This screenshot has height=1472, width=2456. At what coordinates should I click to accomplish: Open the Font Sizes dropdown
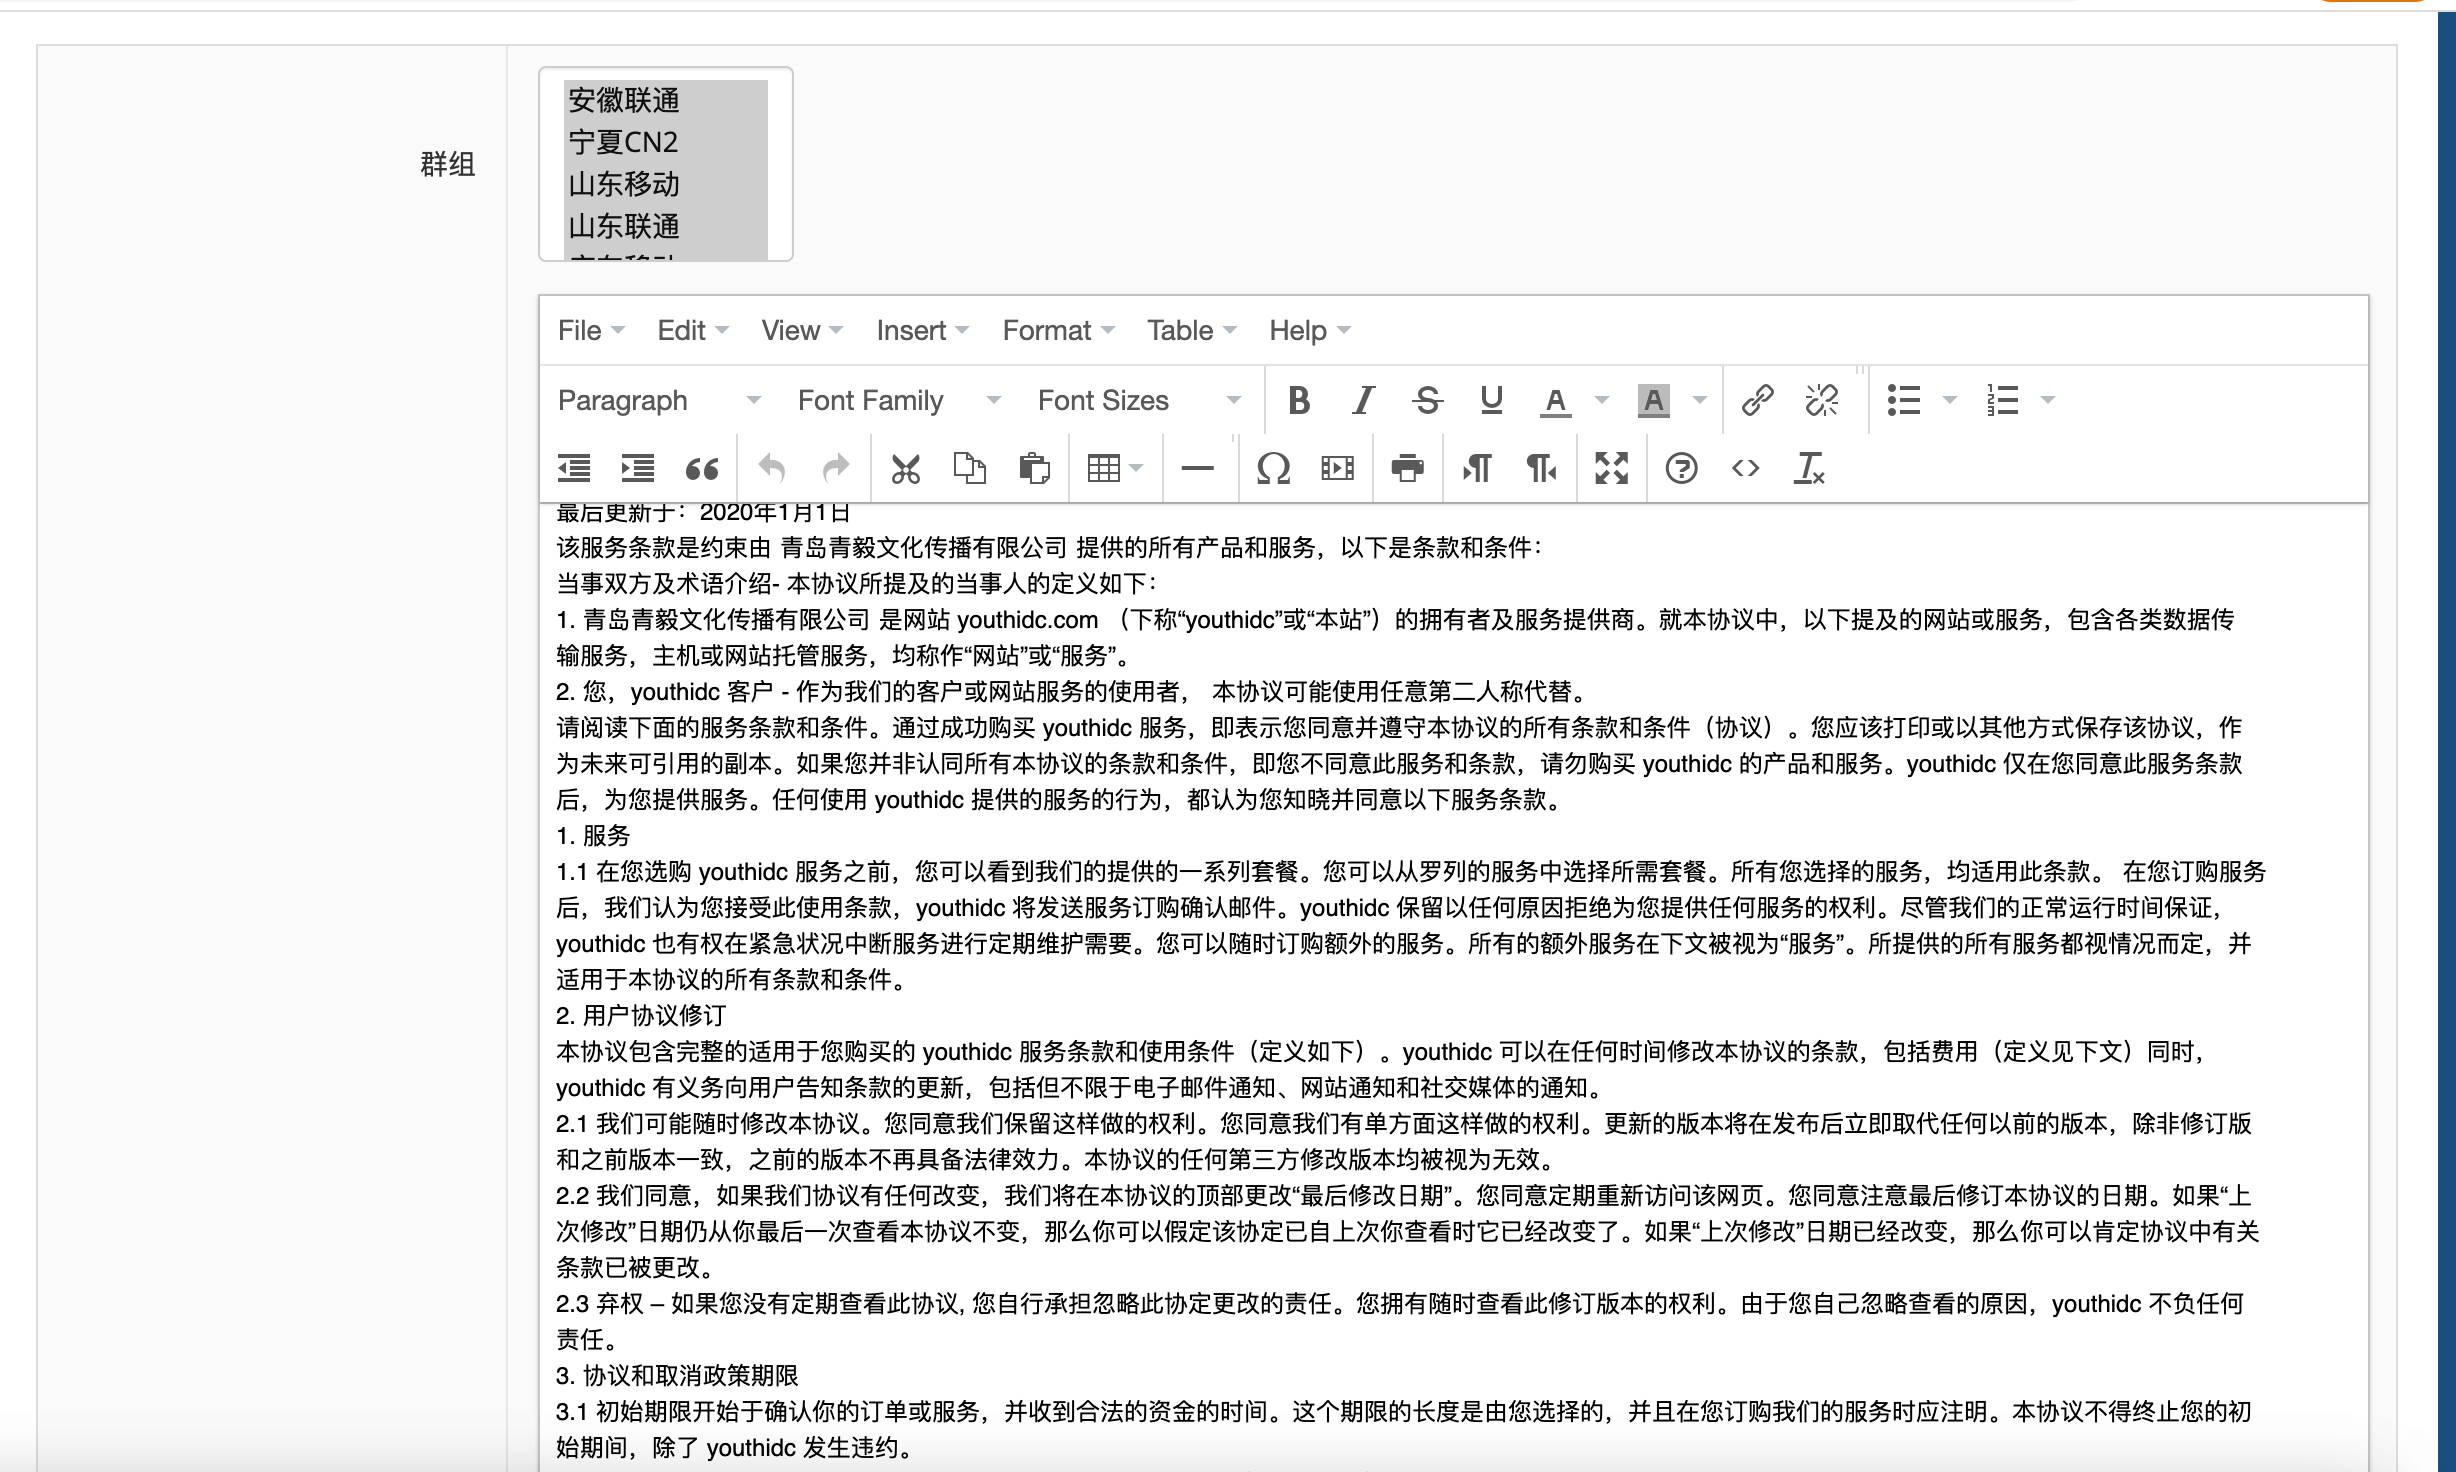[x=1139, y=401]
